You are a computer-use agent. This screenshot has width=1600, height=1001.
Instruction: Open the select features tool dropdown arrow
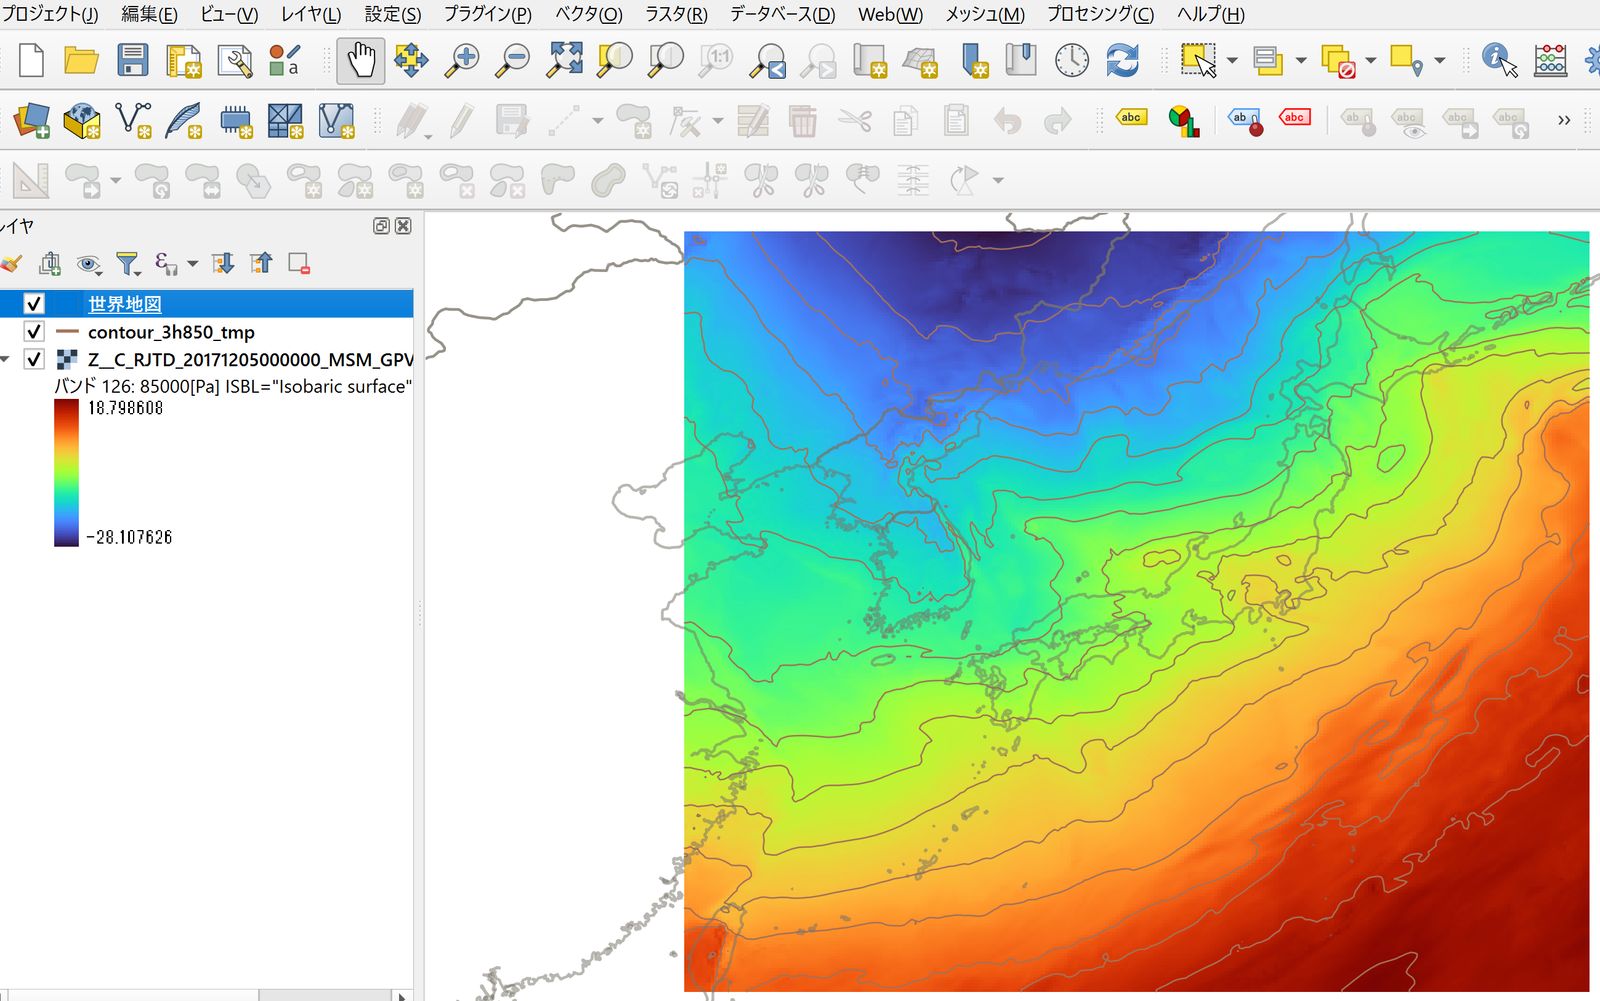click(1232, 60)
